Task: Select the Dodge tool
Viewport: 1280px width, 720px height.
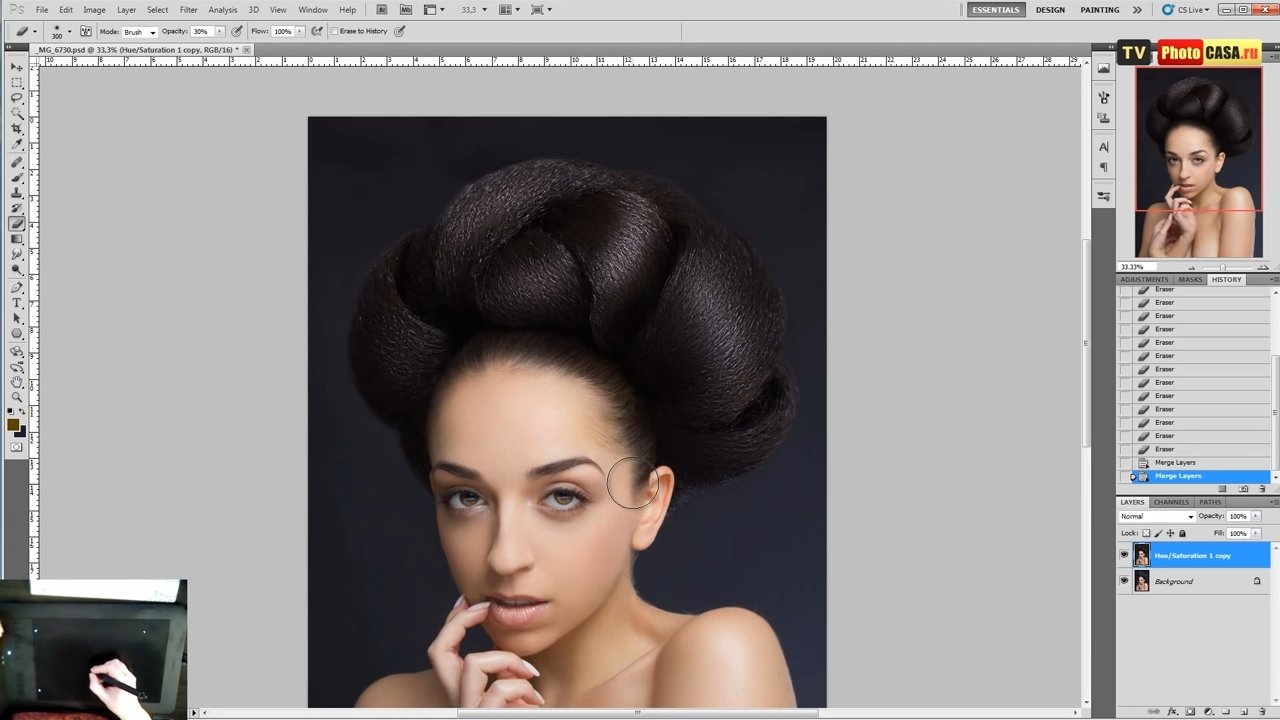Action: tap(17, 270)
